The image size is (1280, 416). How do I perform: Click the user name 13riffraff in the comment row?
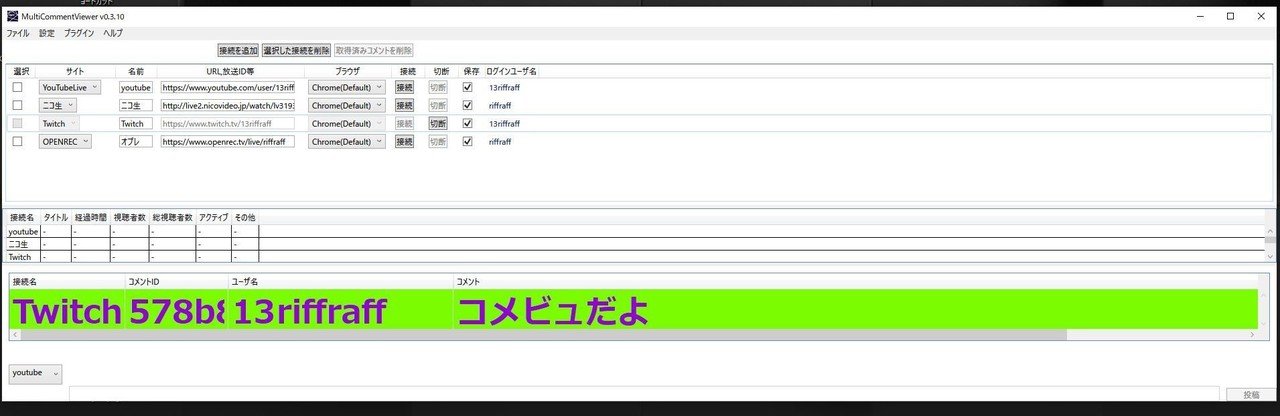click(309, 312)
